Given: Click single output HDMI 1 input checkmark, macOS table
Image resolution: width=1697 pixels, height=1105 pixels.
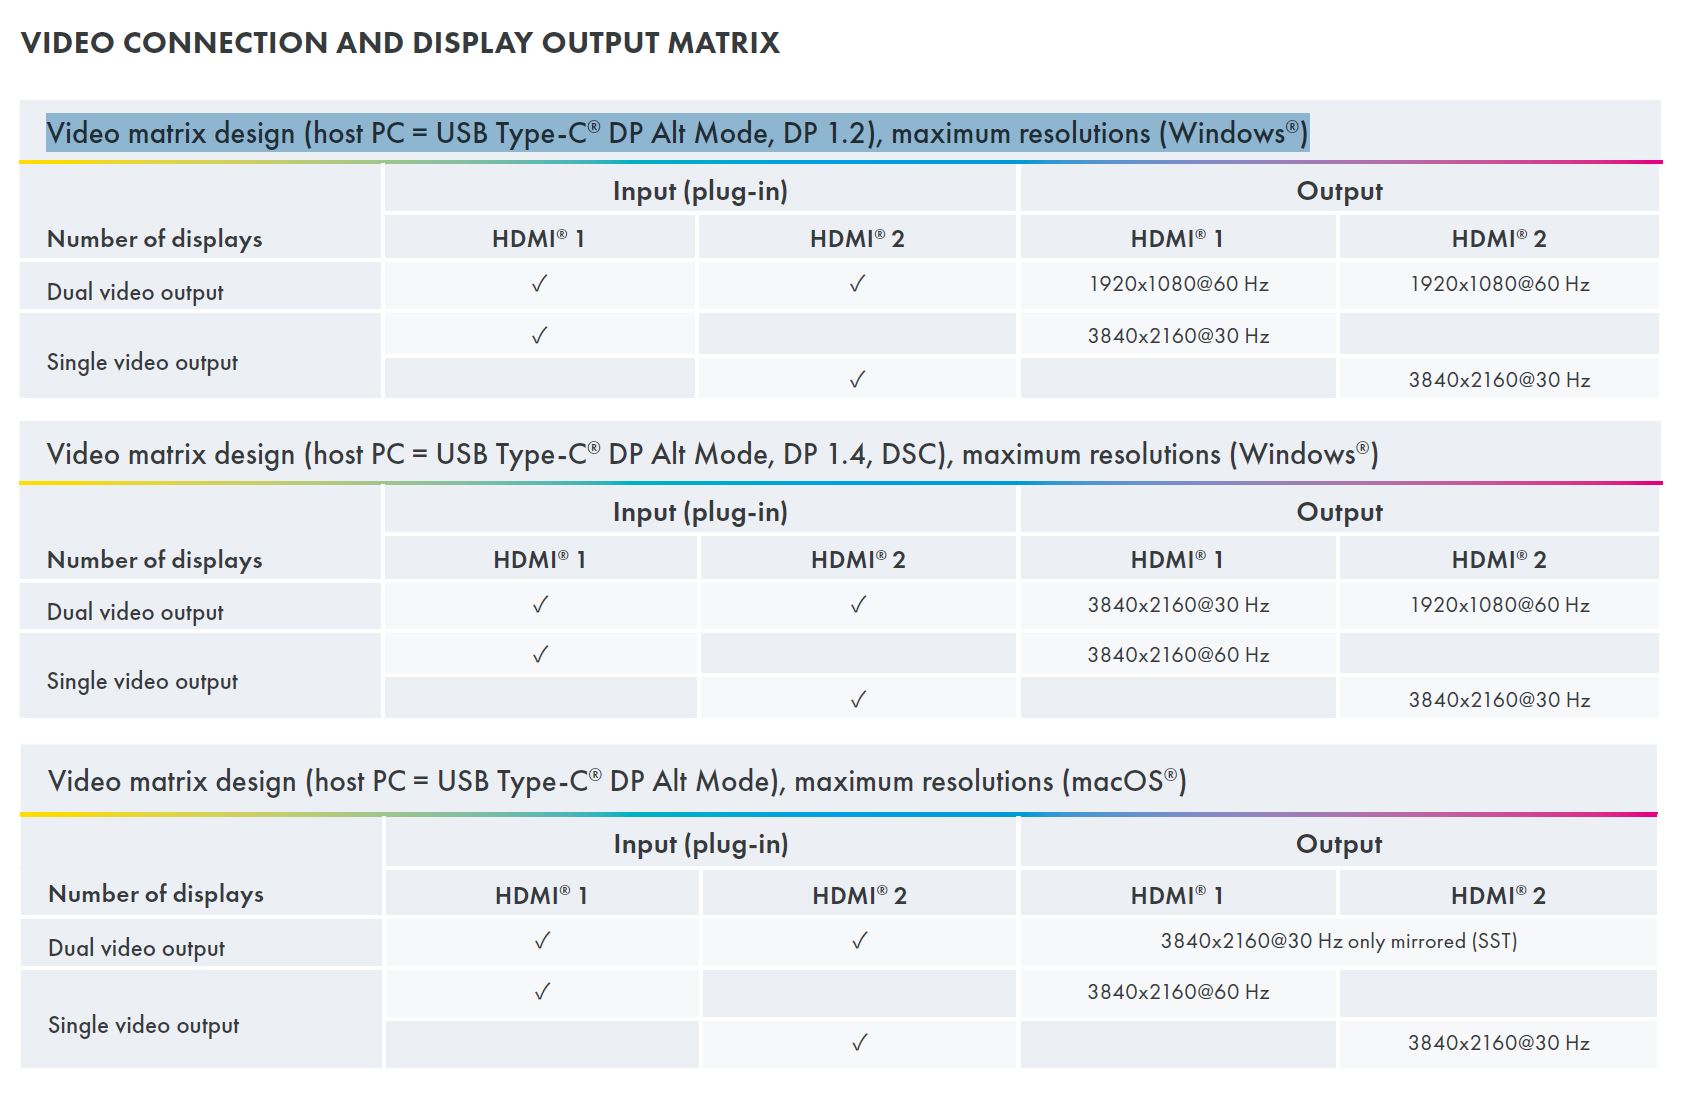Looking at the screenshot, I should click(542, 992).
